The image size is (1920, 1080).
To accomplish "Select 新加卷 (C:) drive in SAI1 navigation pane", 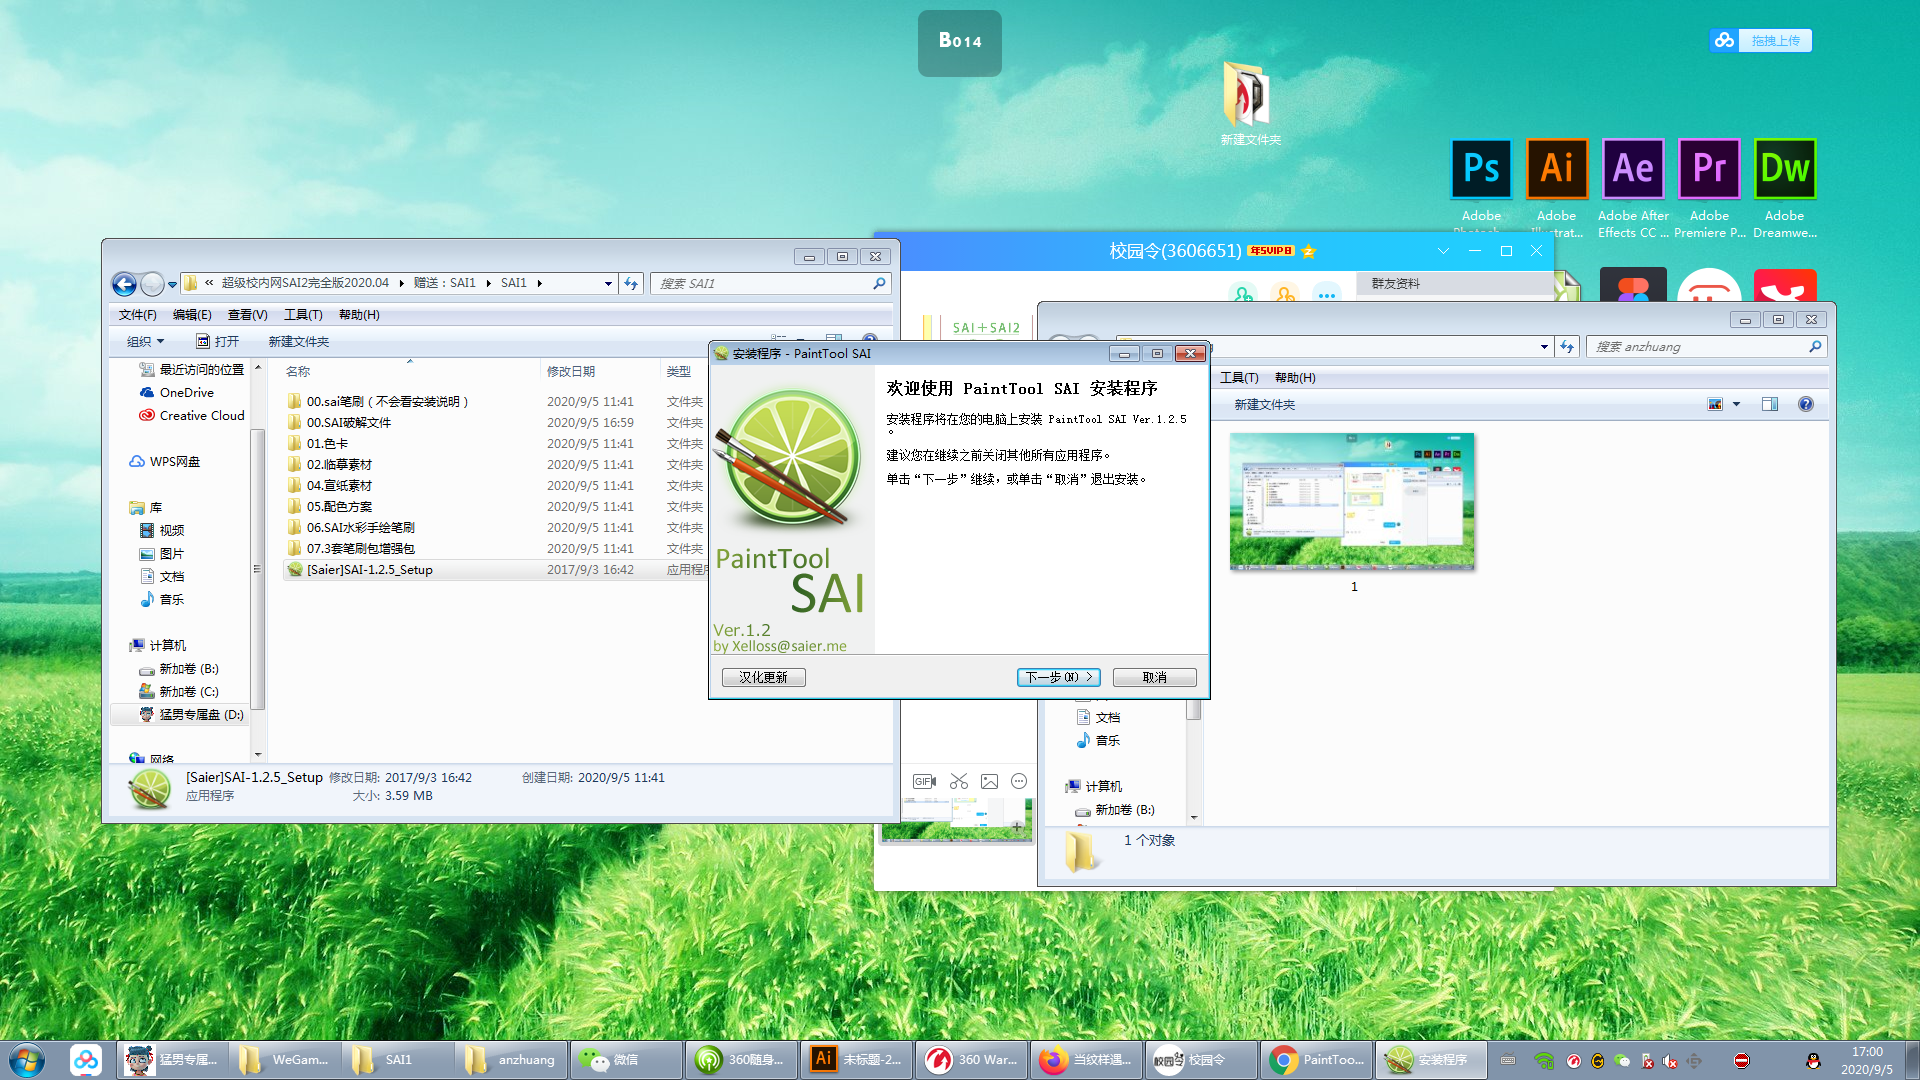I will pos(178,692).
